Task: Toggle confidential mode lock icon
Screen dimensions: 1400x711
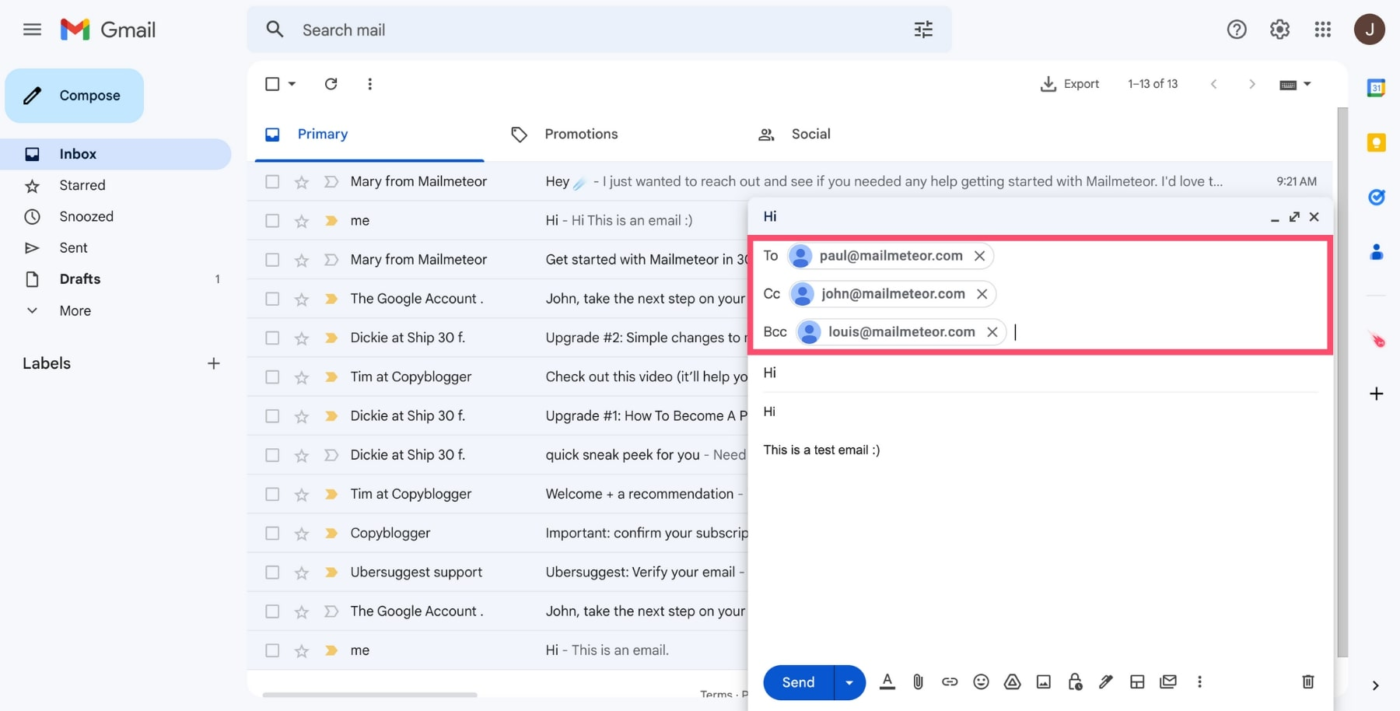Action: tap(1075, 682)
